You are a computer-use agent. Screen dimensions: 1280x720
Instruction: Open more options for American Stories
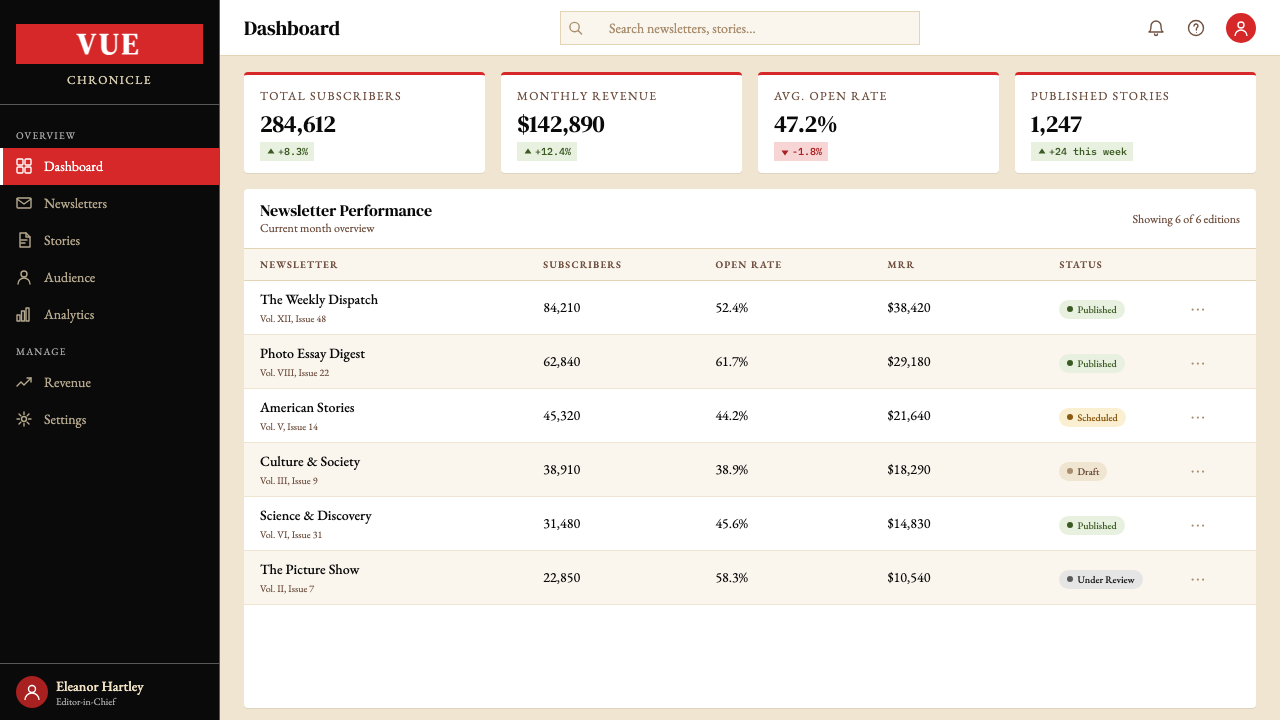[x=1198, y=417]
